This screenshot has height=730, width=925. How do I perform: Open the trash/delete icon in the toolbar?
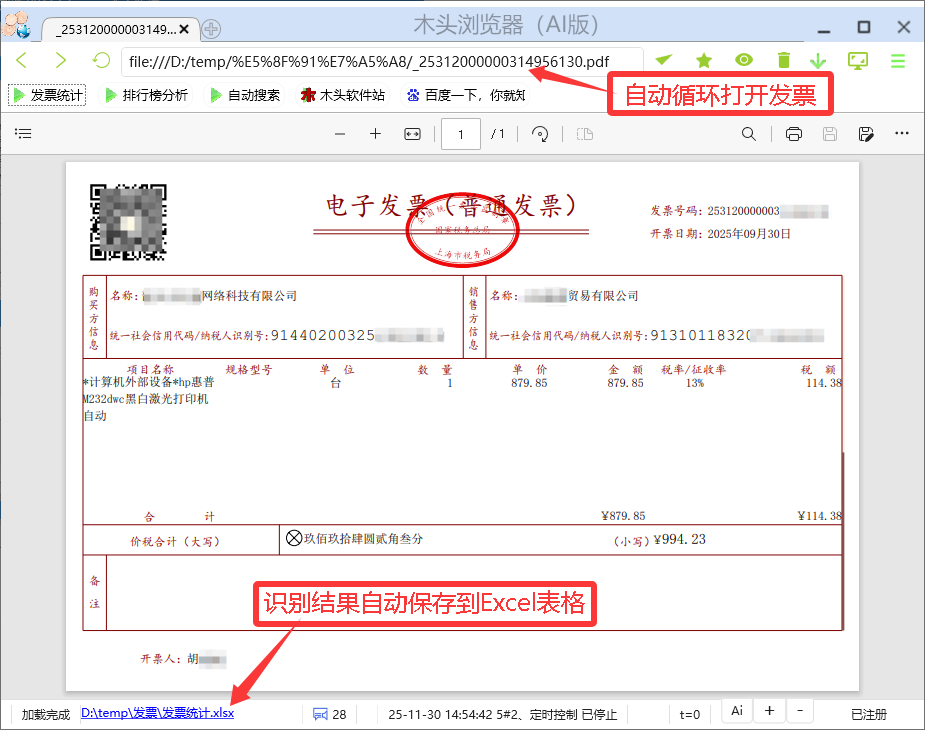pyautogui.click(x=783, y=60)
